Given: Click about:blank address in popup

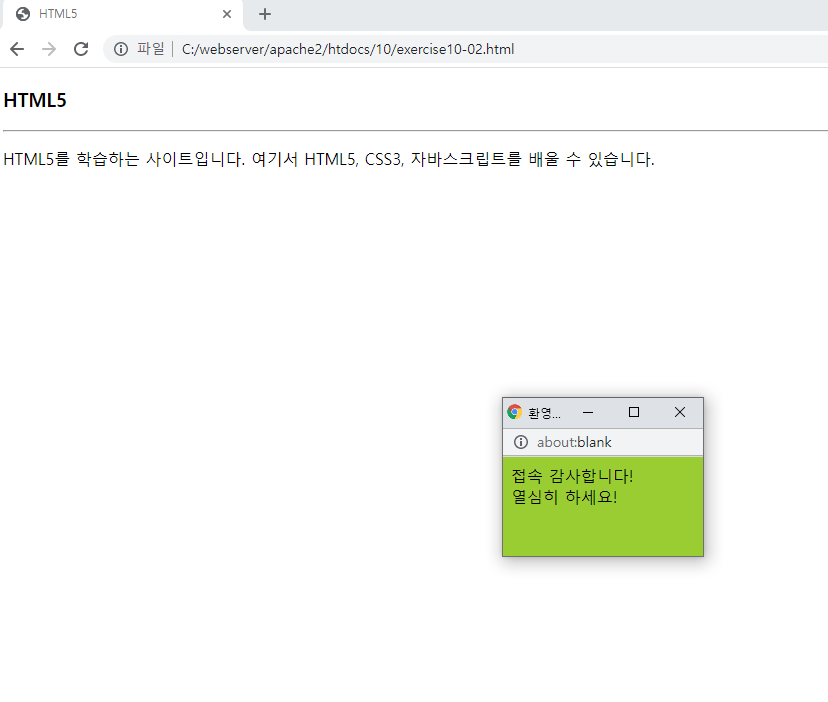Looking at the screenshot, I should 574,442.
